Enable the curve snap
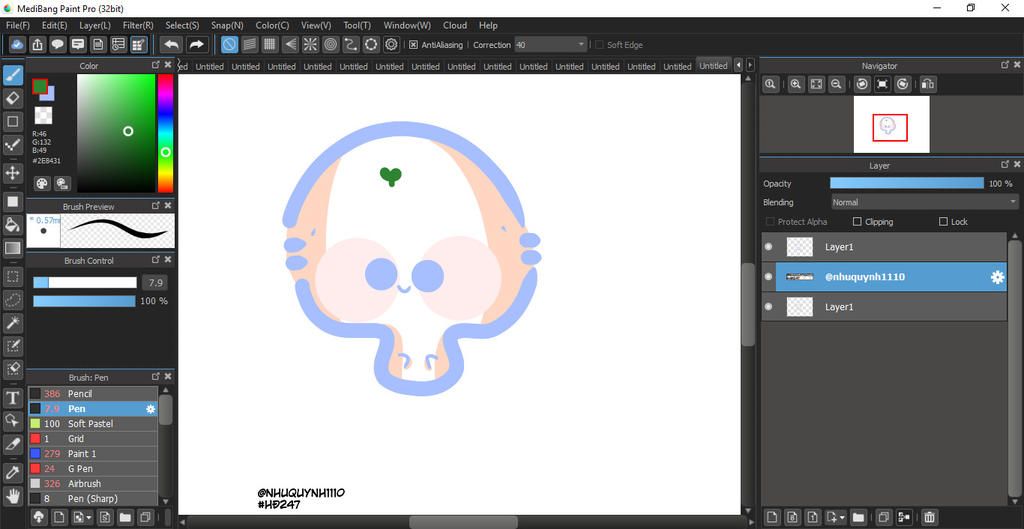 pyautogui.click(x=351, y=44)
